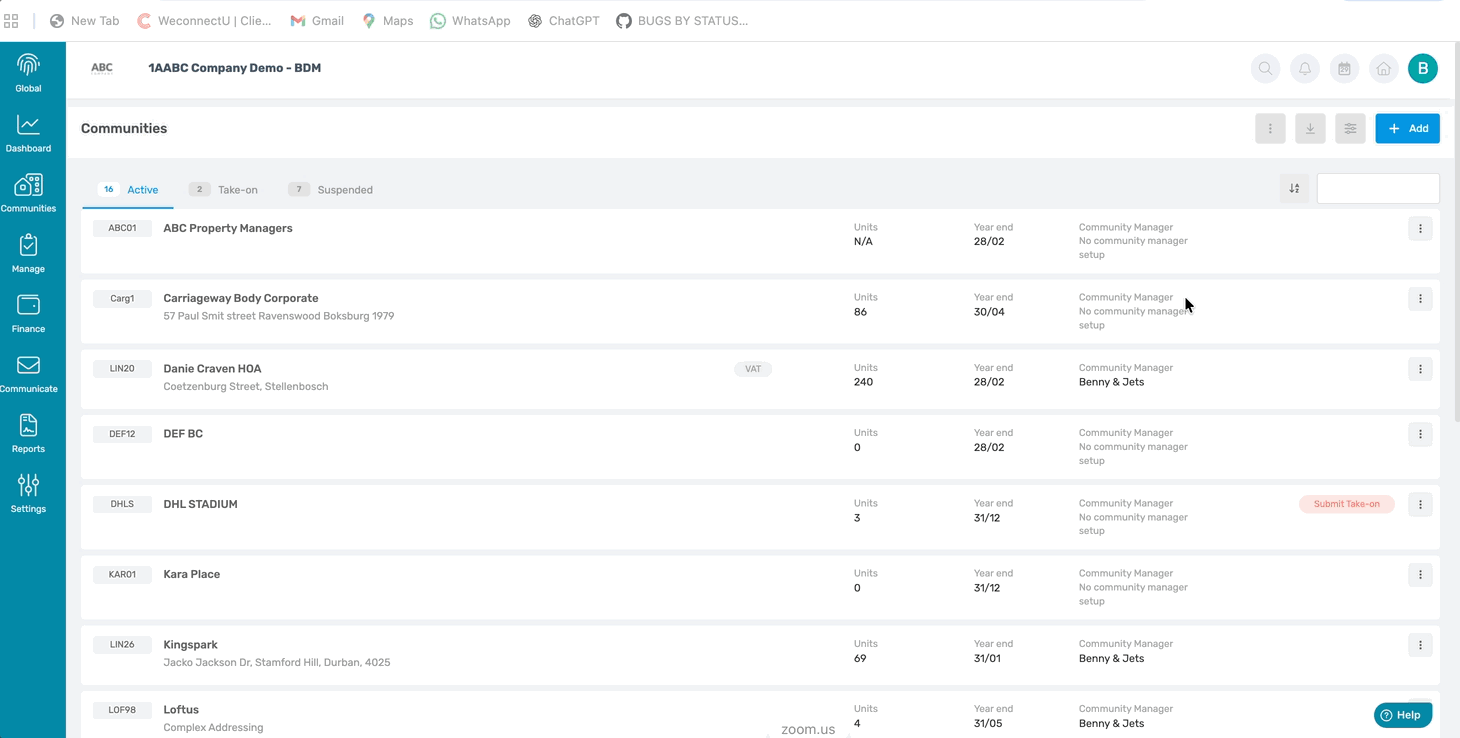Open the Danie Craven HOA community
This screenshot has width=1460, height=738.
click(x=212, y=368)
